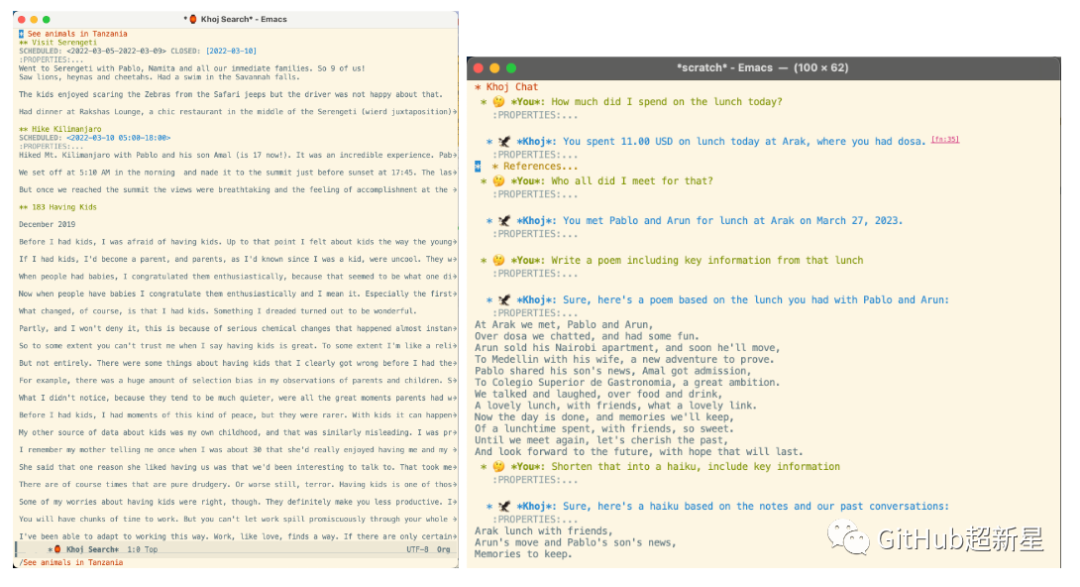The height and width of the screenshot is (587, 1080).
Task: Click the line 'Hiked Mt. Kilimanjaro with Pablo'
Action: (238, 155)
